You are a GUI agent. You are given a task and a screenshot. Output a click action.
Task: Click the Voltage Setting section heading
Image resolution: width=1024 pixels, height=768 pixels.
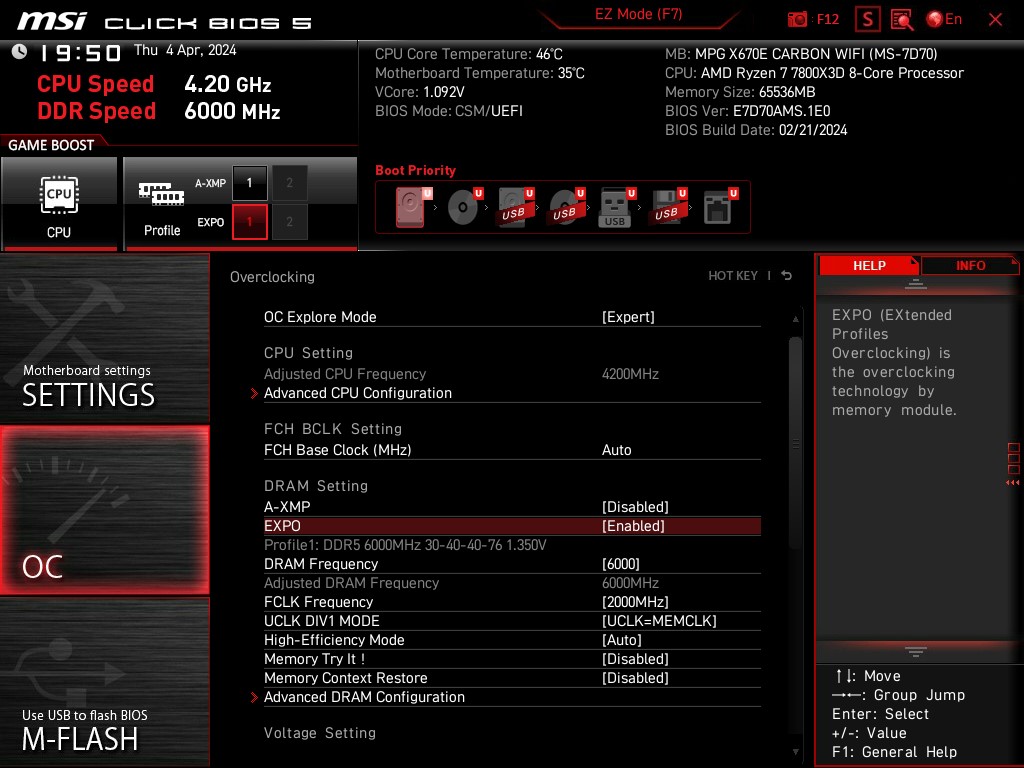pos(319,733)
